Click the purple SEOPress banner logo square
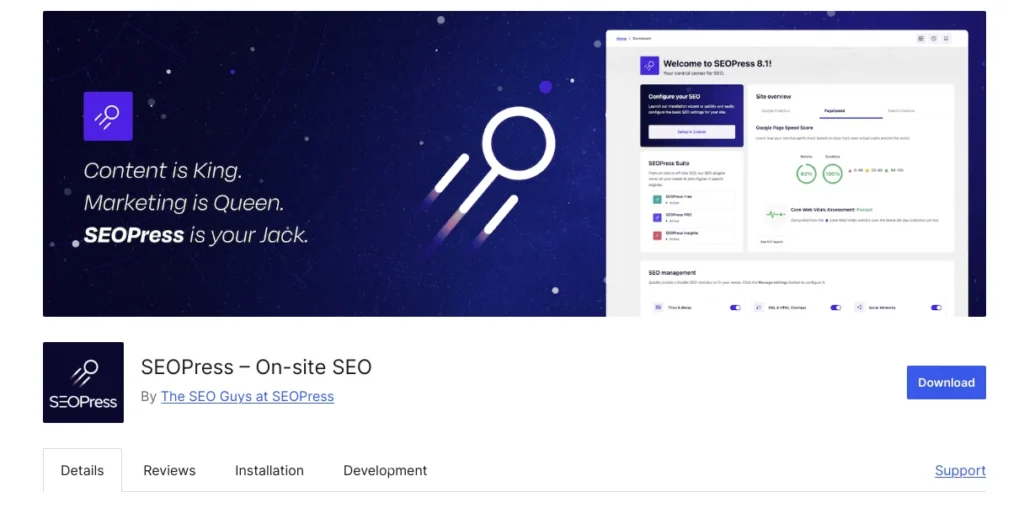The image size is (1024, 519). tap(108, 116)
